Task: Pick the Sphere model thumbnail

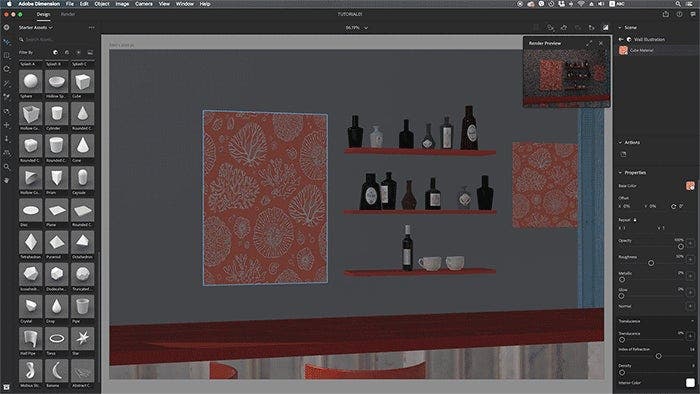Action: pyautogui.click(x=31, y=81)
